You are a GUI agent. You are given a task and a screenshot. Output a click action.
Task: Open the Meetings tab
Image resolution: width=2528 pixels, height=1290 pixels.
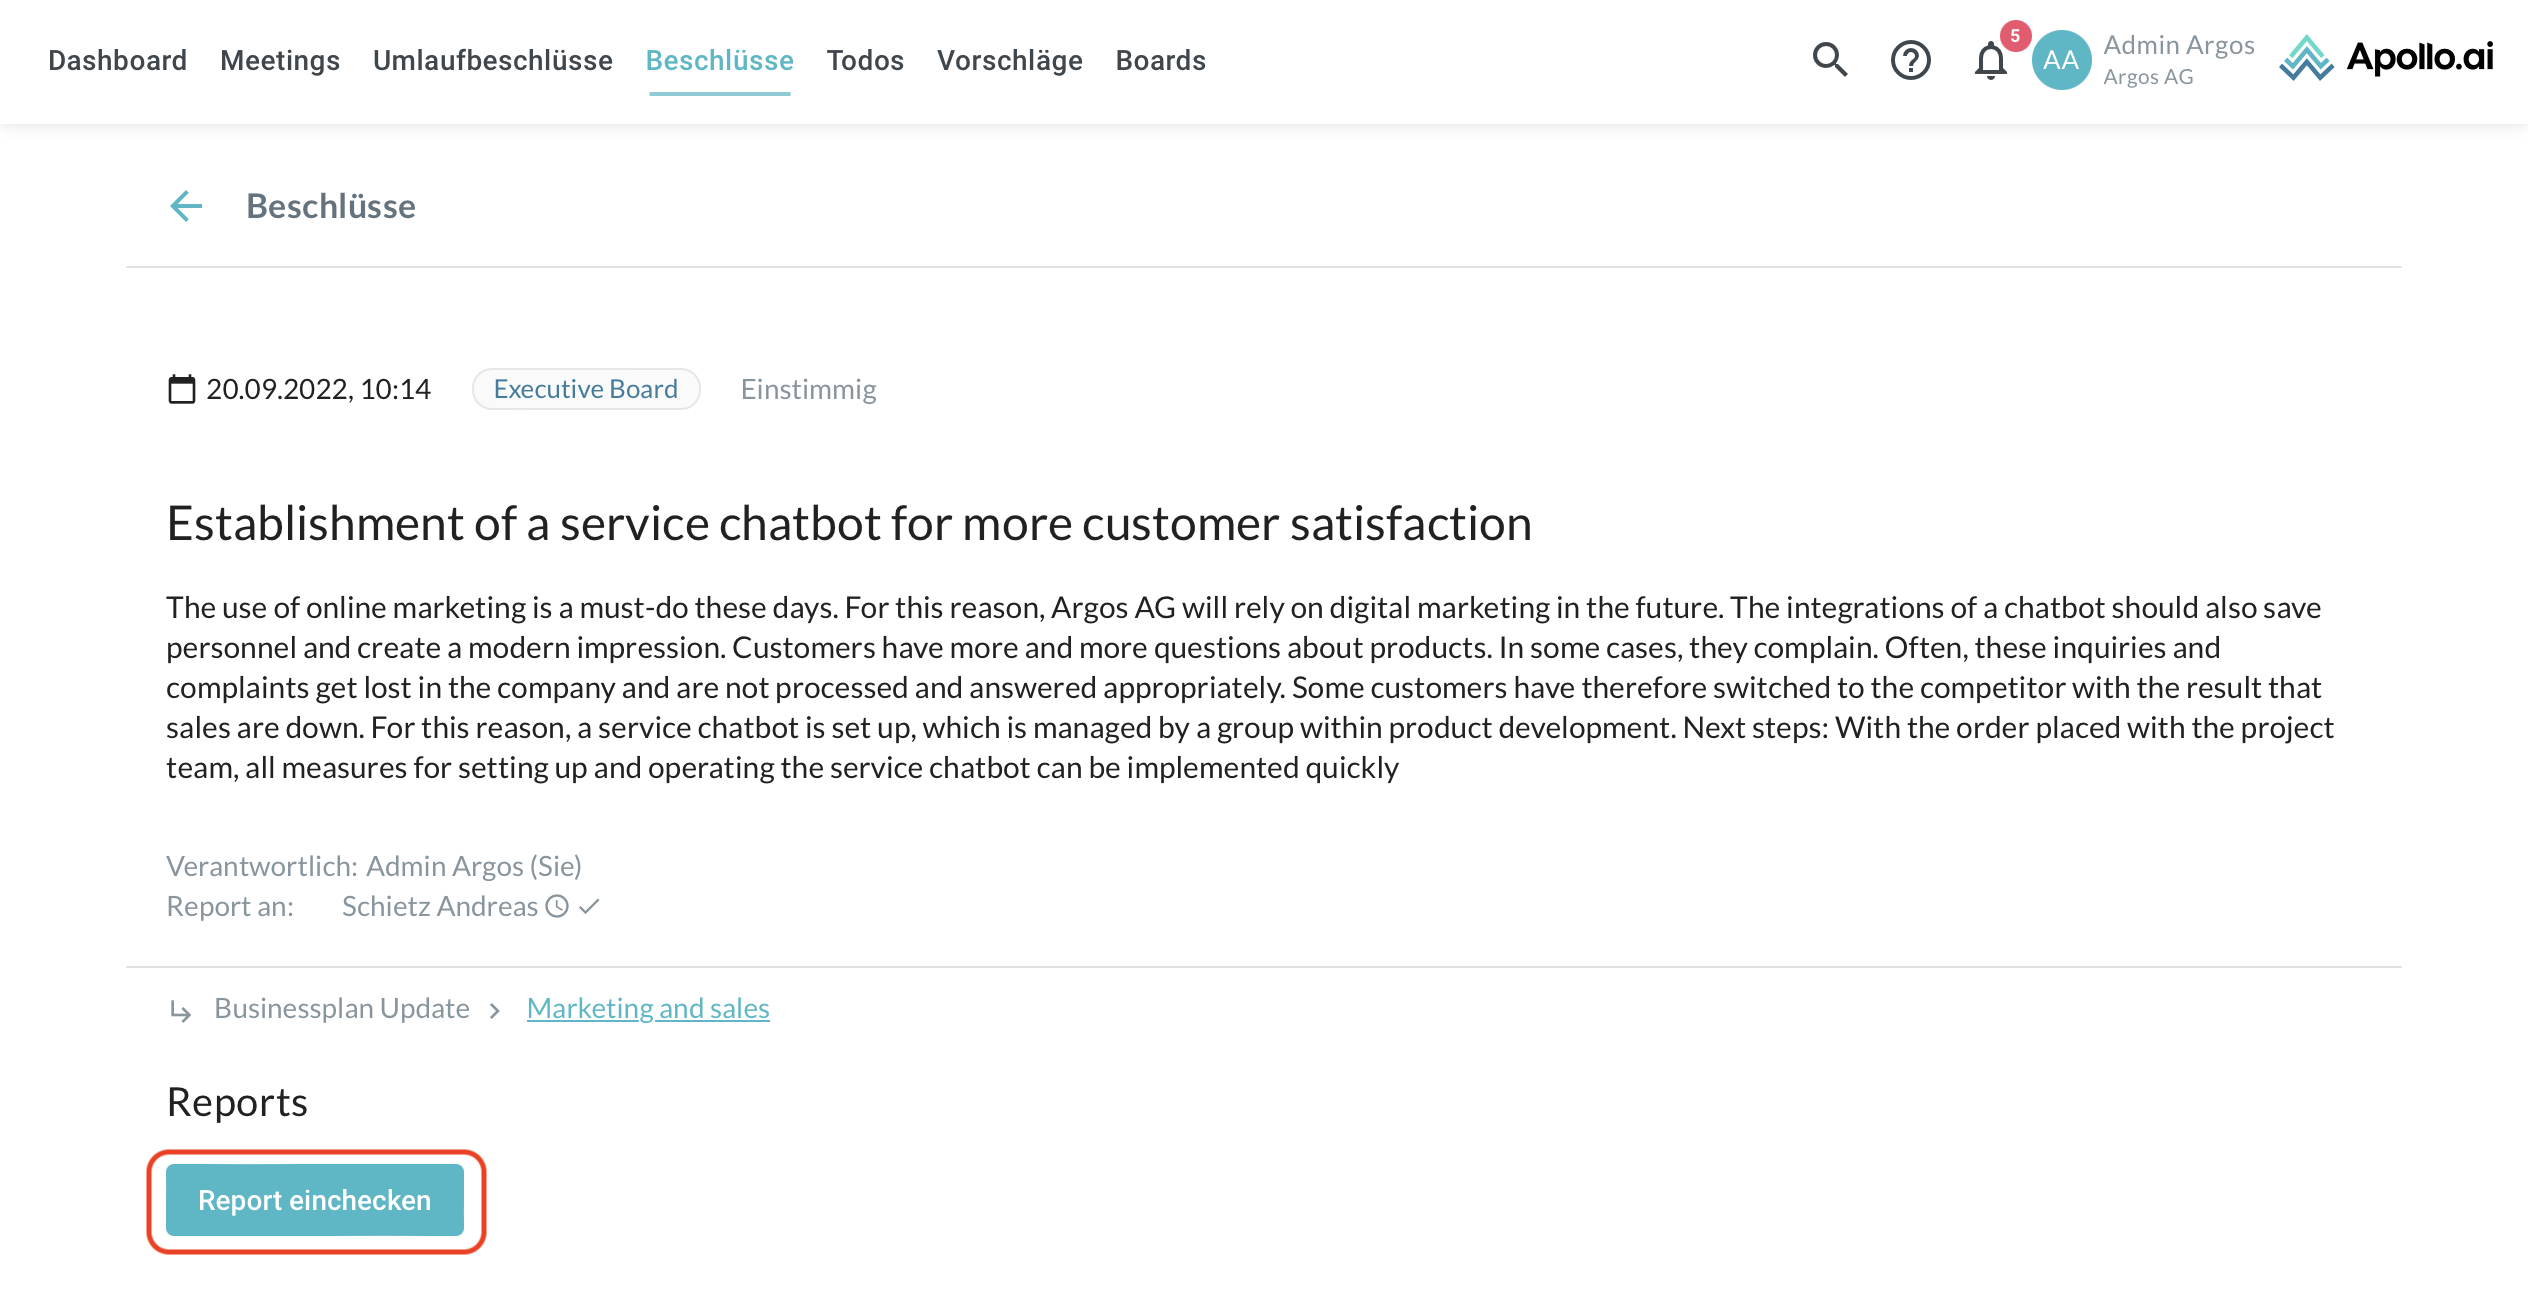tap(280, 60)
